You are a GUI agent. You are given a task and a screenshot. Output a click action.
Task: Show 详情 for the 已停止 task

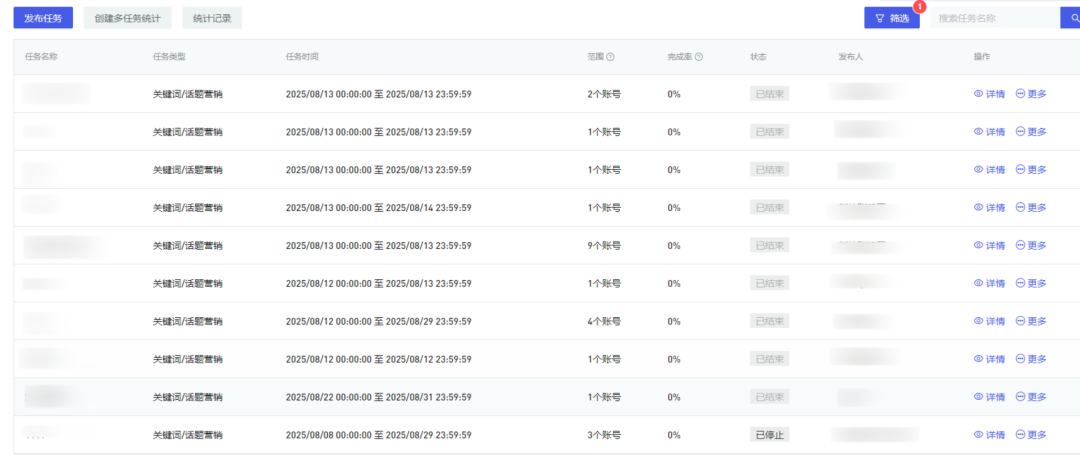pyautogui.click(x=989, y=435)
